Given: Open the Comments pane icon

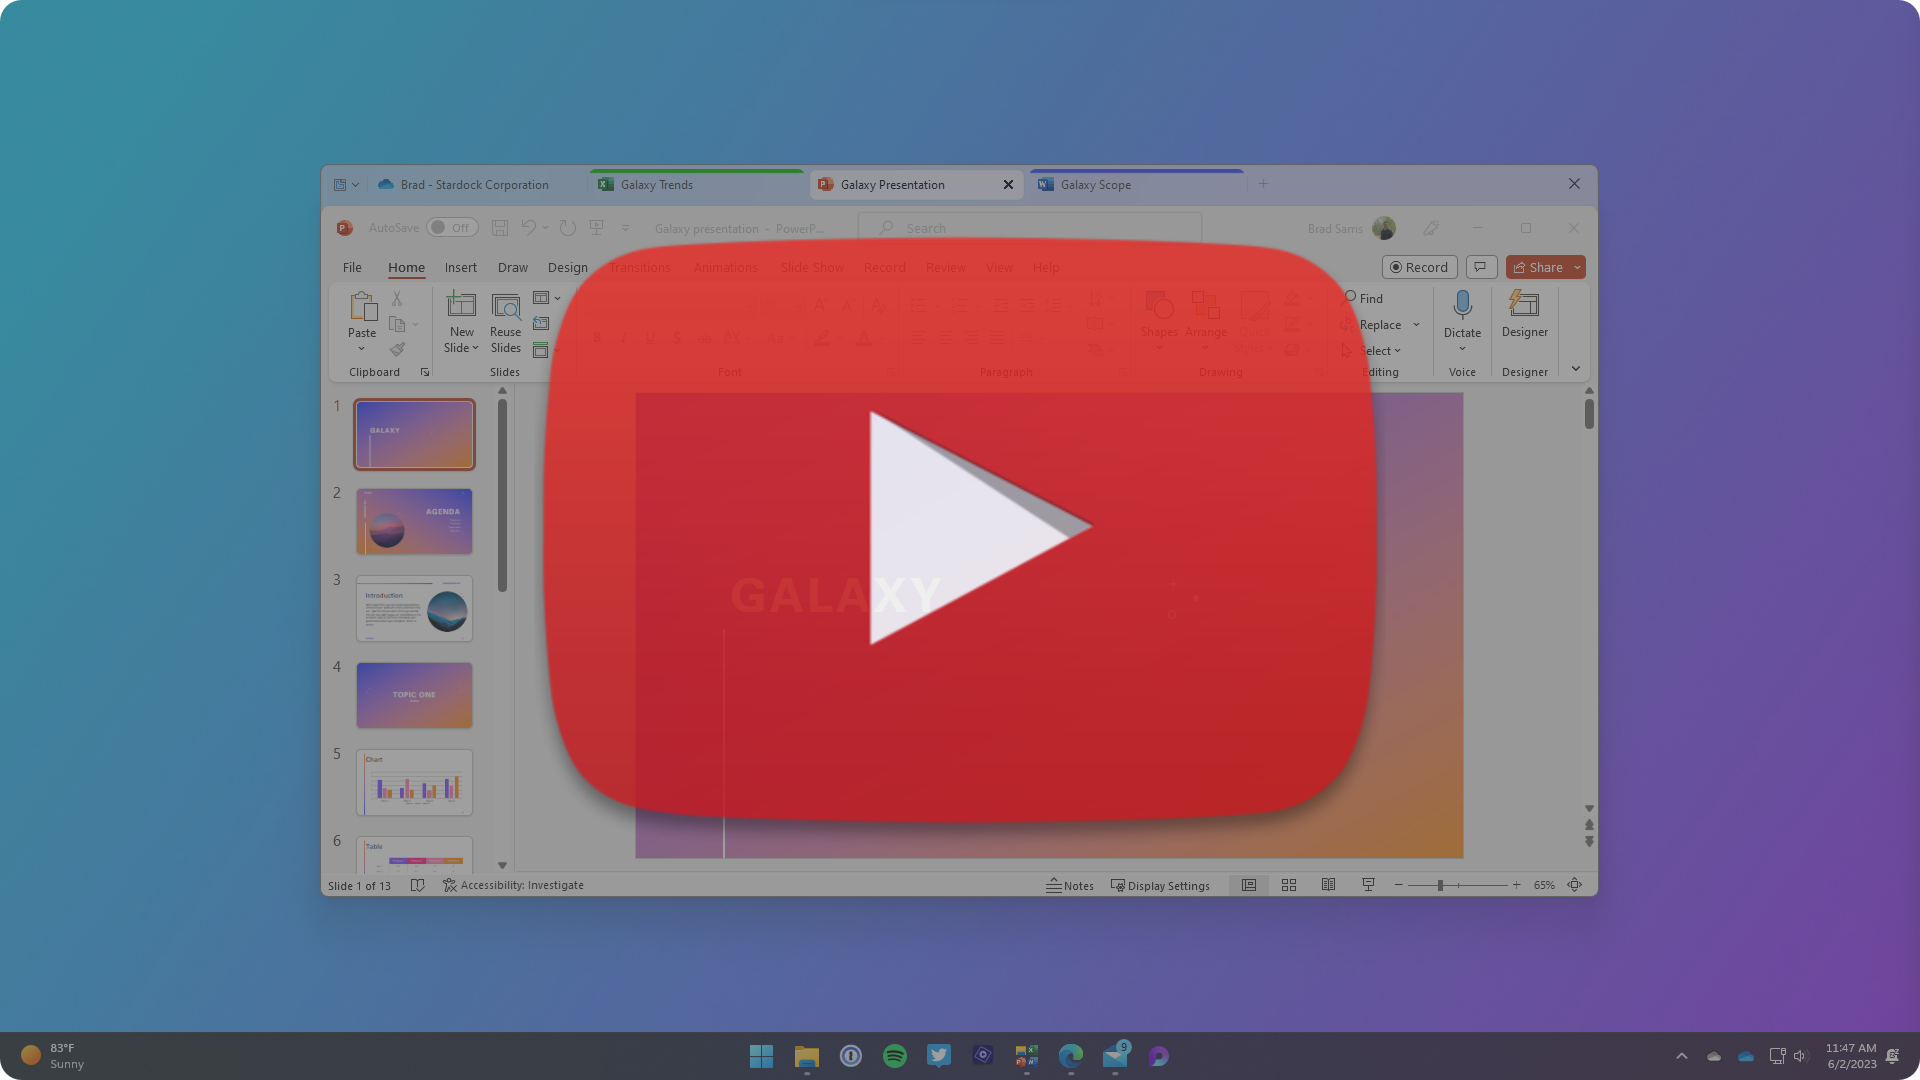Looking at the screenshot, I should point(1480,267).
